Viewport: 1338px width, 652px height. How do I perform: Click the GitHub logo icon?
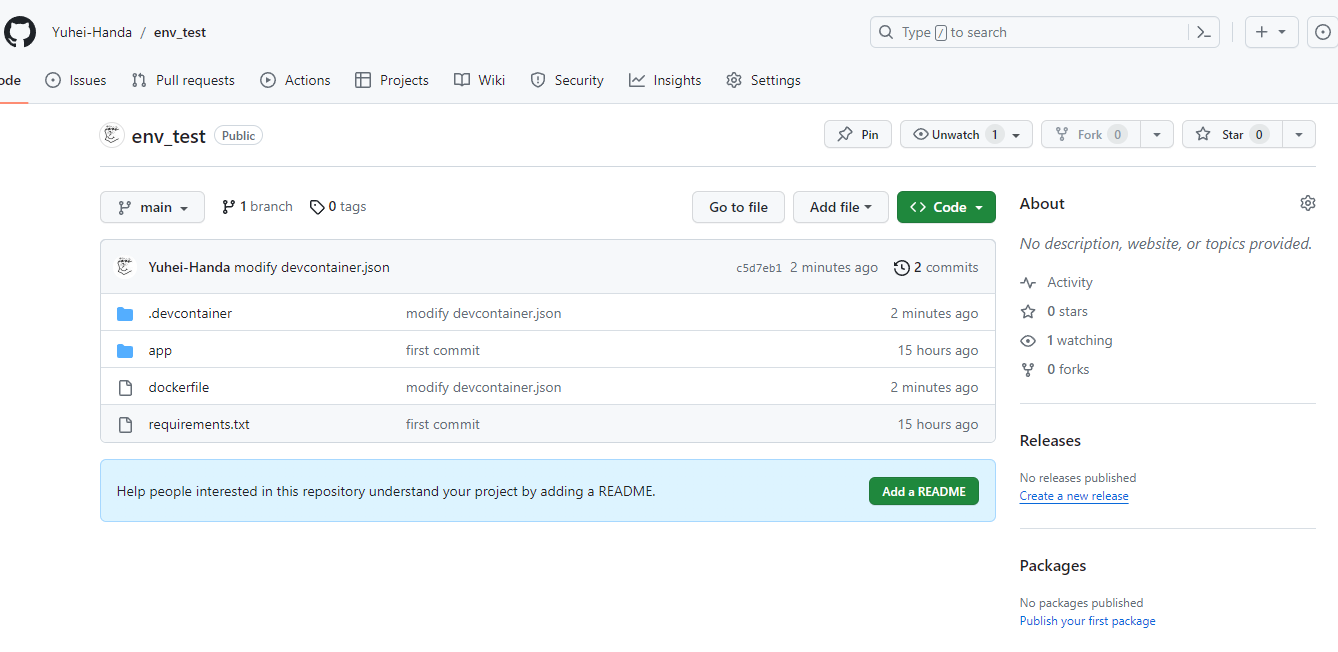pyautogui.click(x=20, y=31)
